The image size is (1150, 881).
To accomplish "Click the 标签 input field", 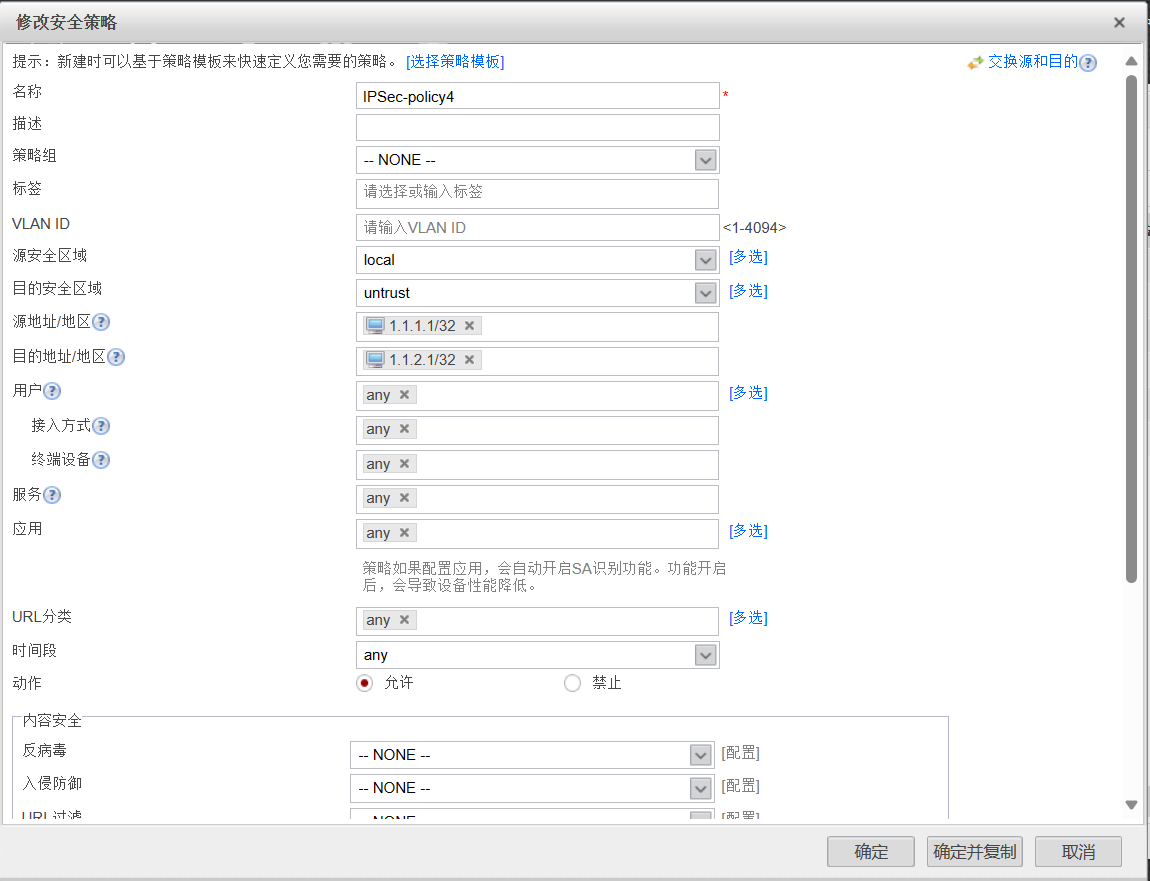I will click(538, 194).
